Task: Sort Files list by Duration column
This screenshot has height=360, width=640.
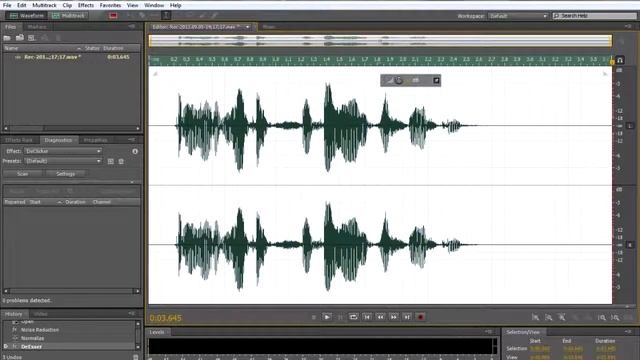Action: pos(113,48)
